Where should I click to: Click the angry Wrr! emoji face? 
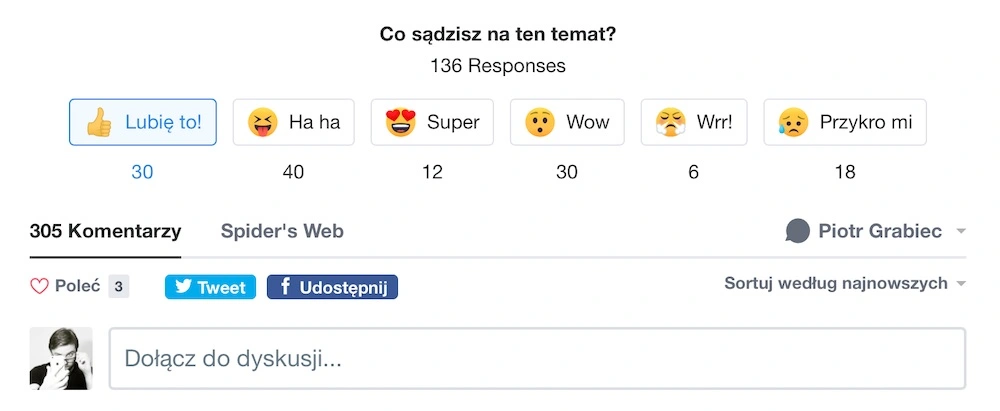(x=670, y=122)
